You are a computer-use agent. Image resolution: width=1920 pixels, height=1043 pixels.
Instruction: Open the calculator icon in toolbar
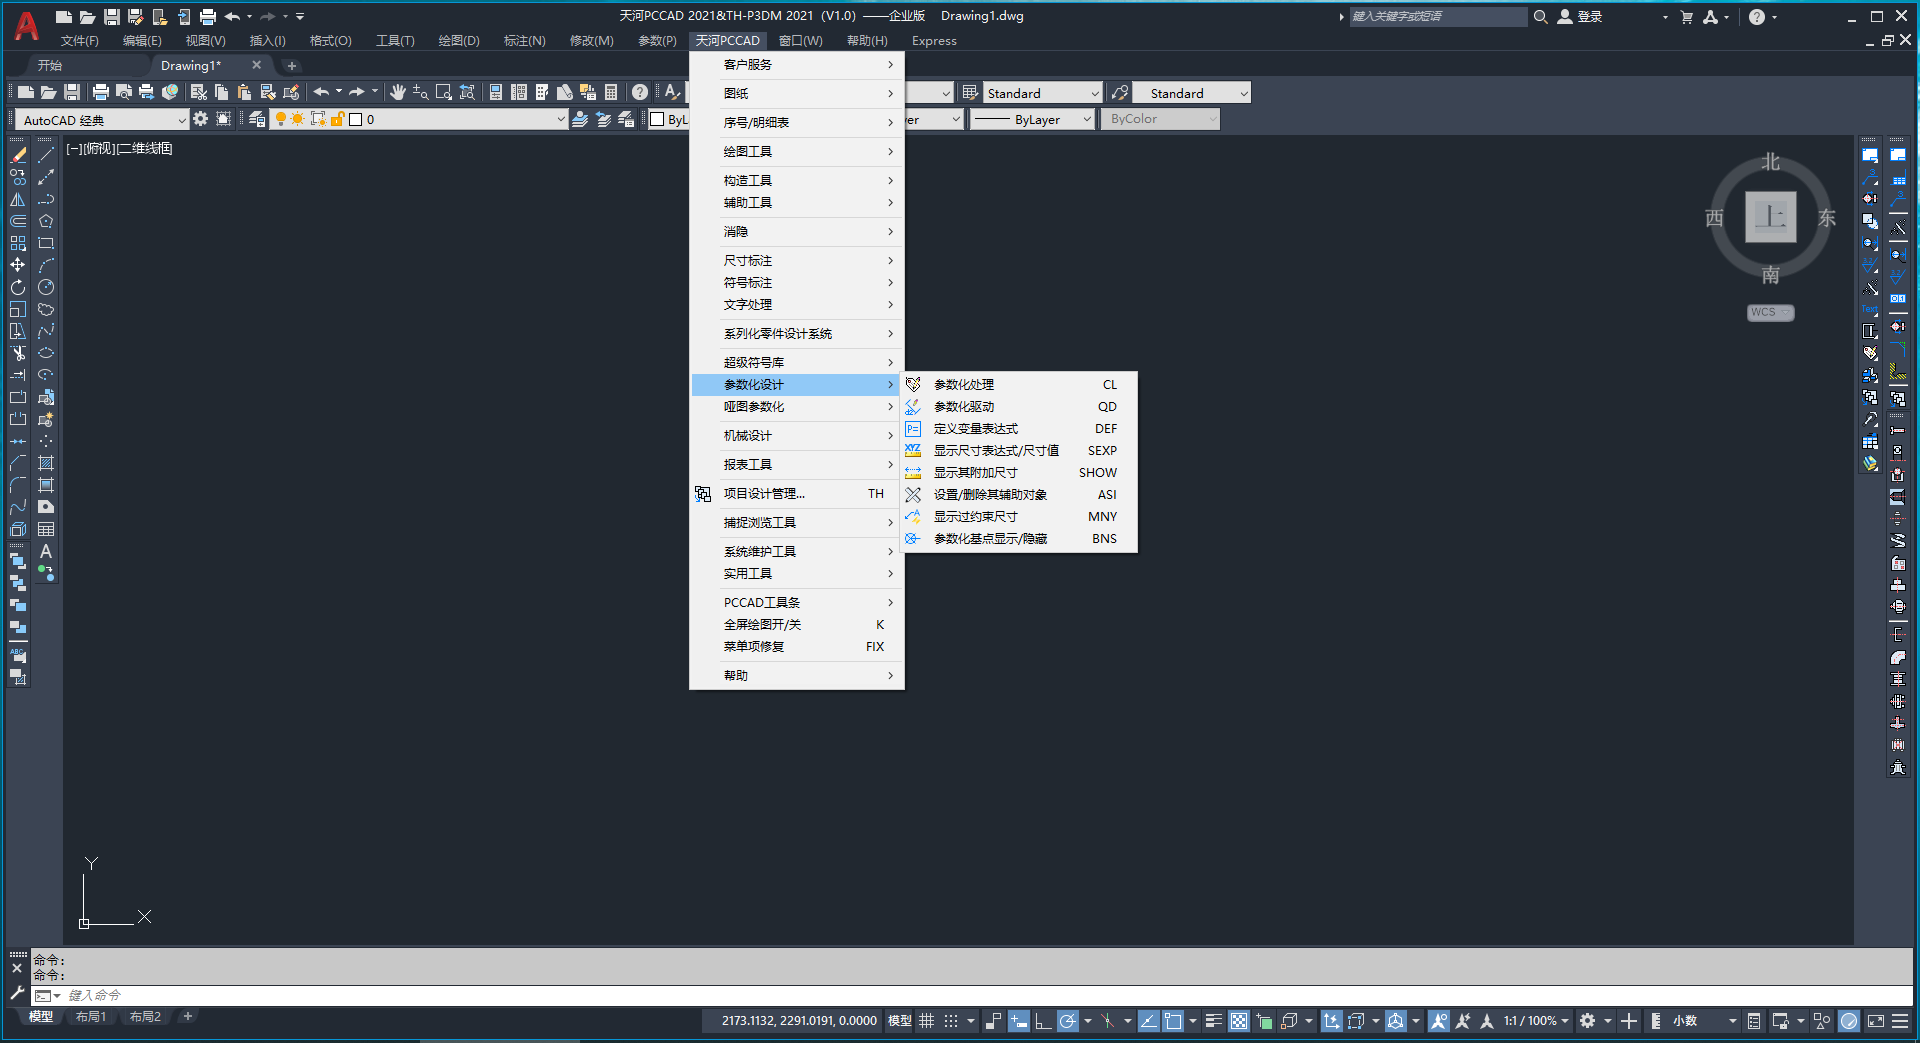coord(611,92)
